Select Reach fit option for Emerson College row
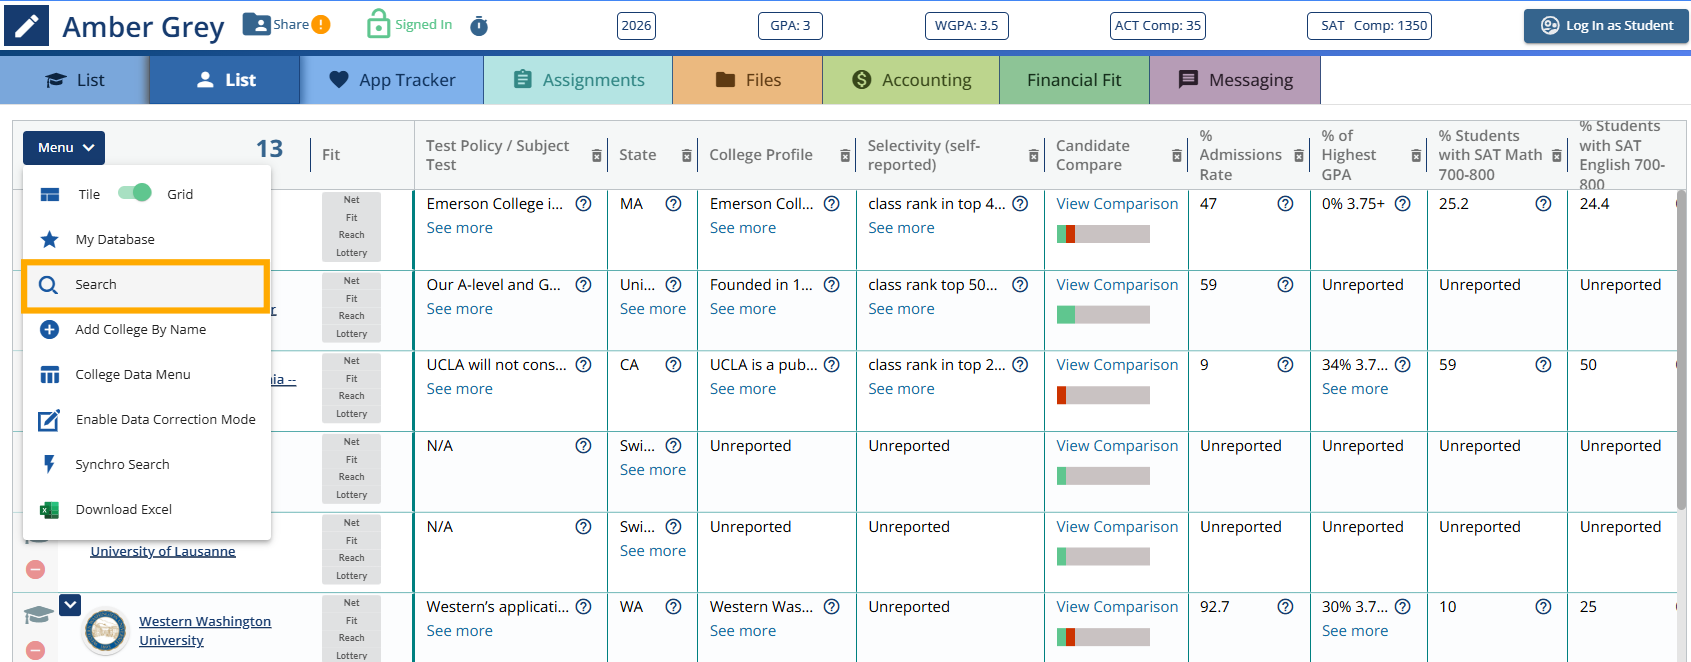This screenshot has height=662, width=1691. click(x=352, y=235)
